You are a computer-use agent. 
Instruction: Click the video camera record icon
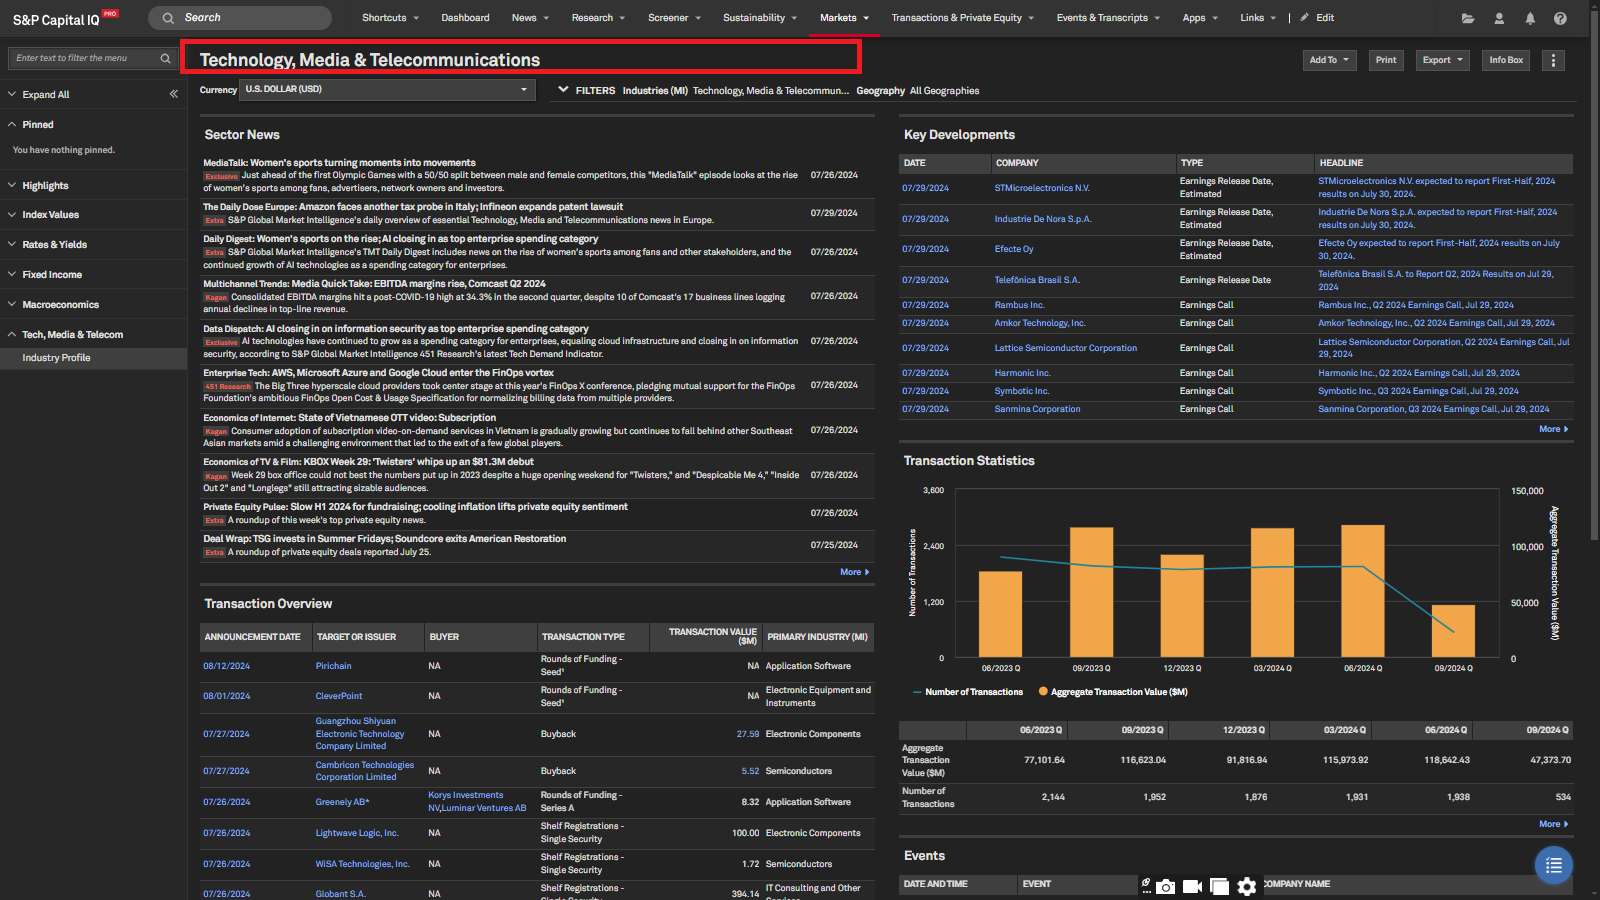point(1192,886)
